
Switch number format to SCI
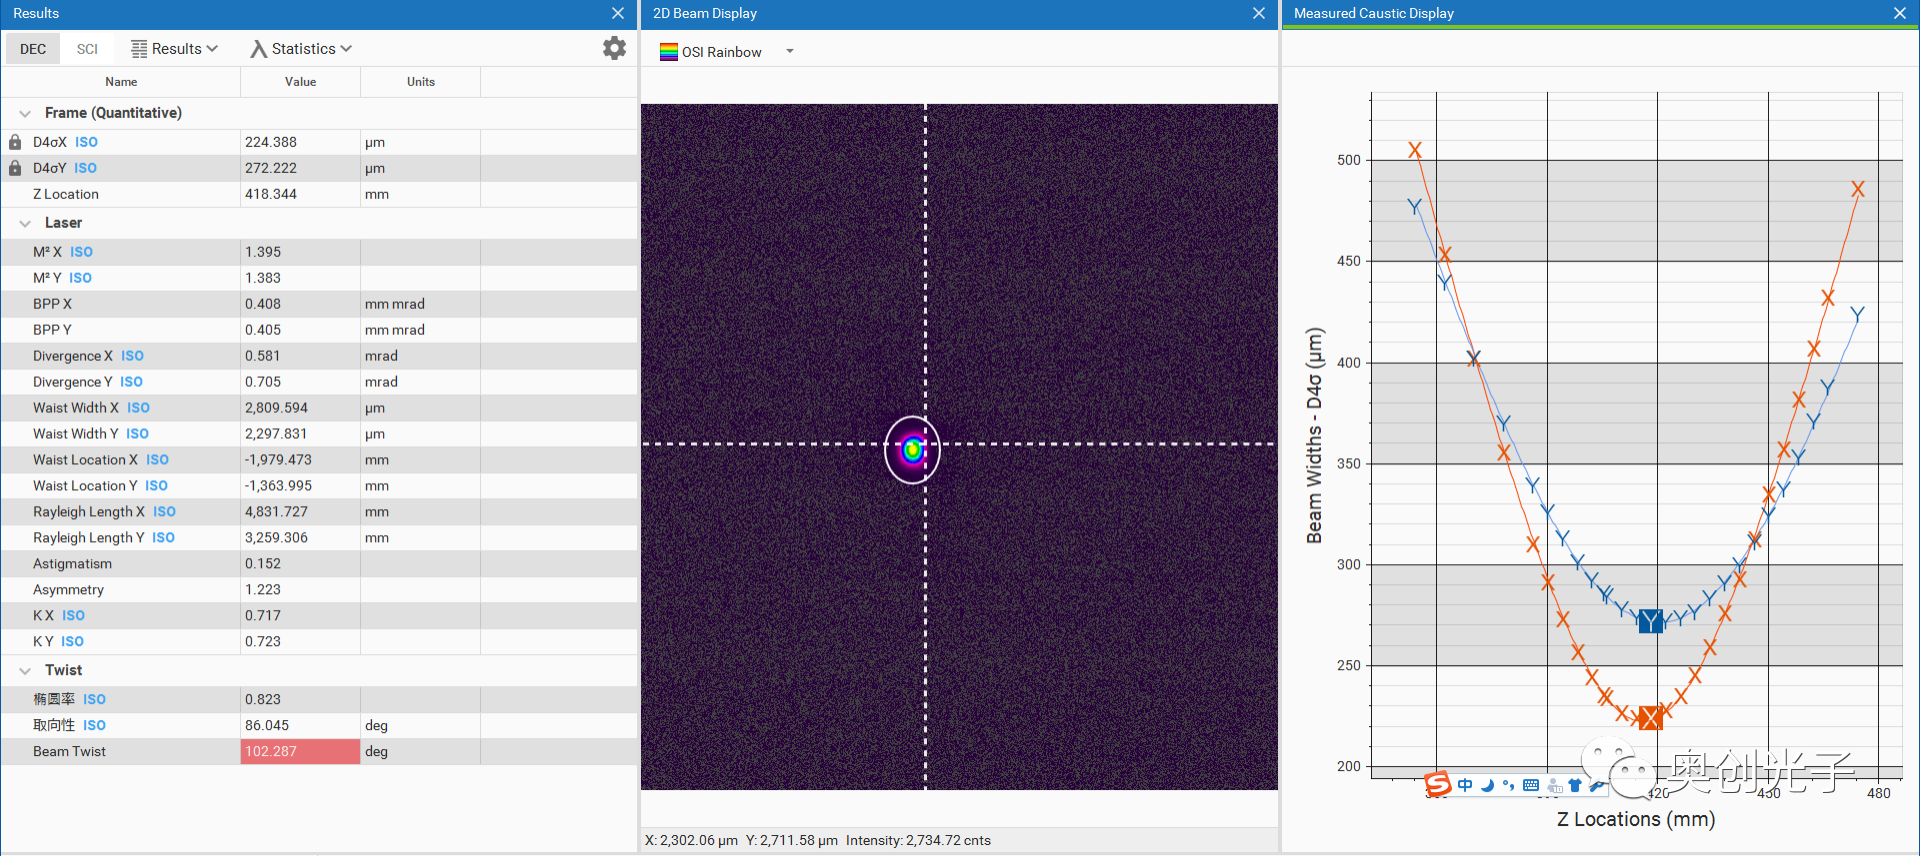point(87,49)
